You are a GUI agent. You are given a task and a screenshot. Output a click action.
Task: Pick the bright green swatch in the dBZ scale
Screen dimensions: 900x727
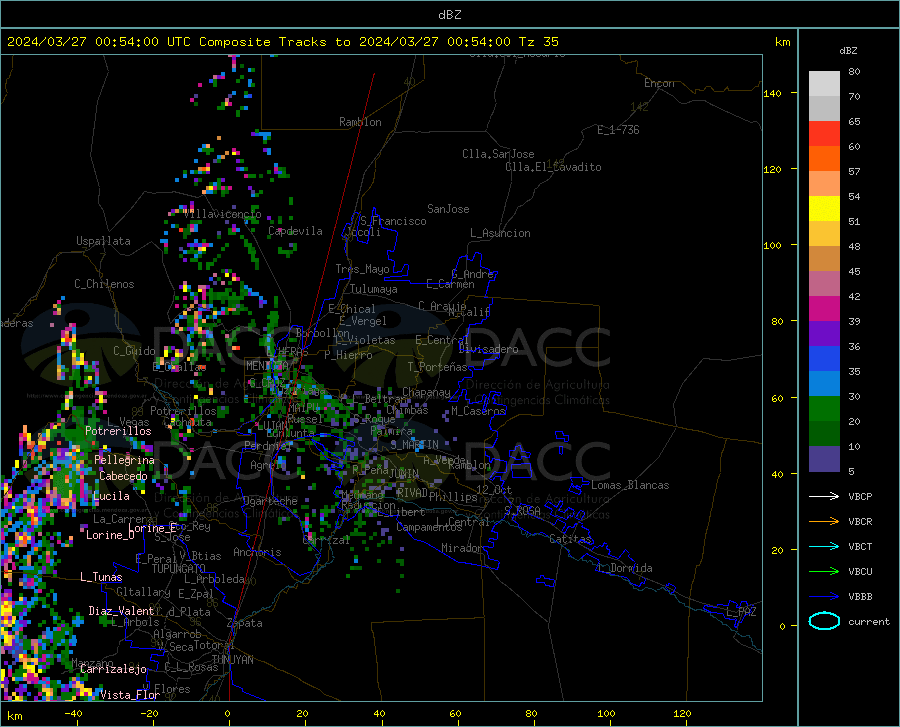point(824,409)
